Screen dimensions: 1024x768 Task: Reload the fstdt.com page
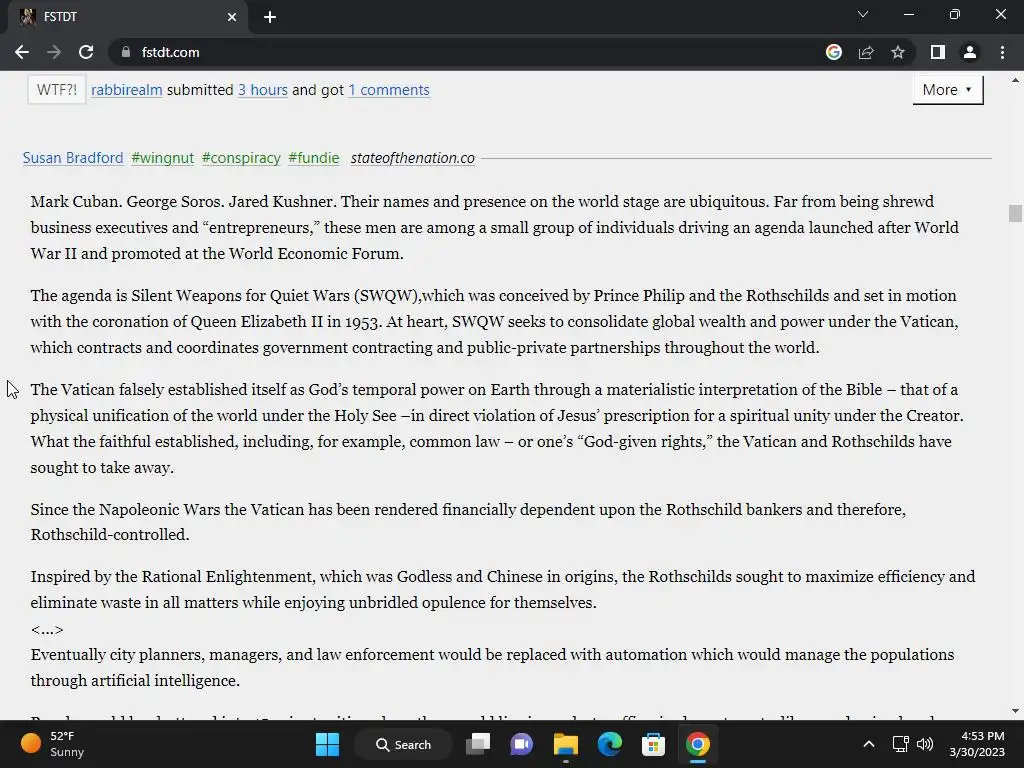coord(86,52)
